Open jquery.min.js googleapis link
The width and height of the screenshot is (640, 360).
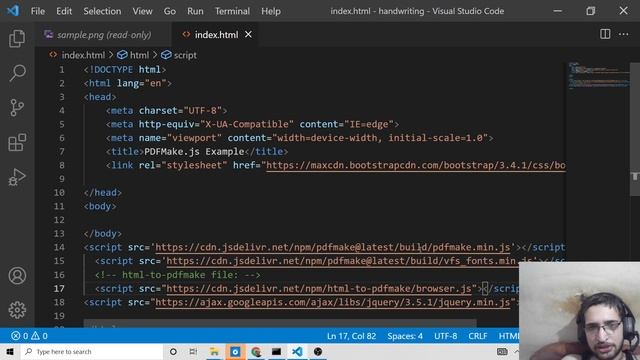(333, 302)
